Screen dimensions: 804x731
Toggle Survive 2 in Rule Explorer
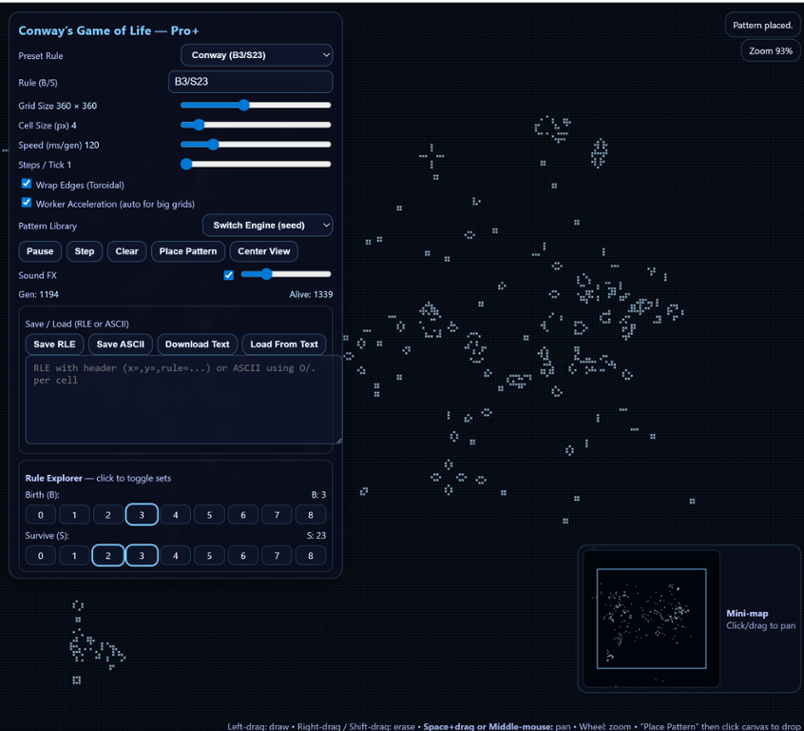coord(107,555)
